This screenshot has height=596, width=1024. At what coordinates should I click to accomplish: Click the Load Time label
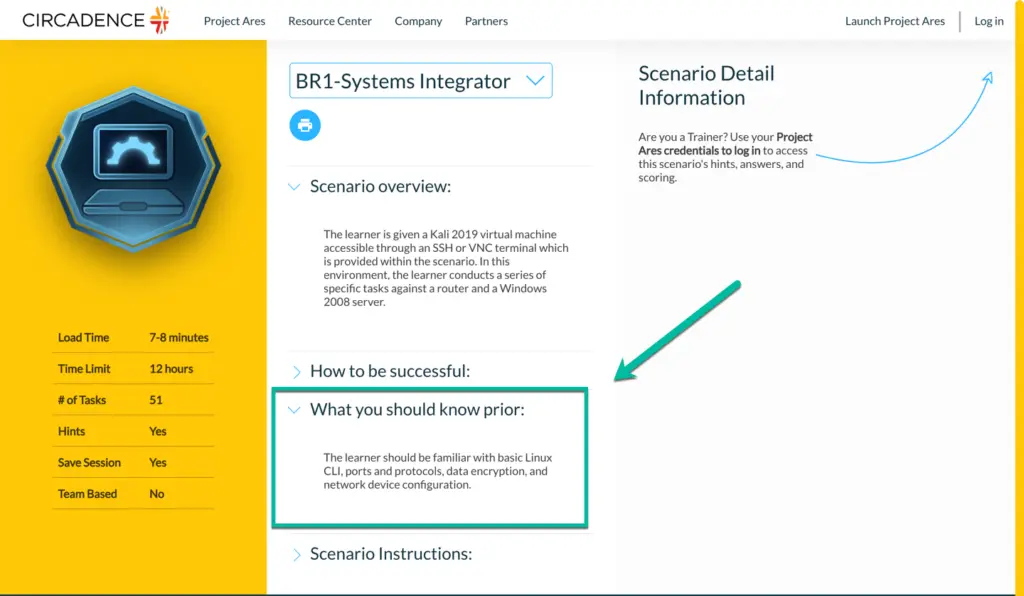84,337
